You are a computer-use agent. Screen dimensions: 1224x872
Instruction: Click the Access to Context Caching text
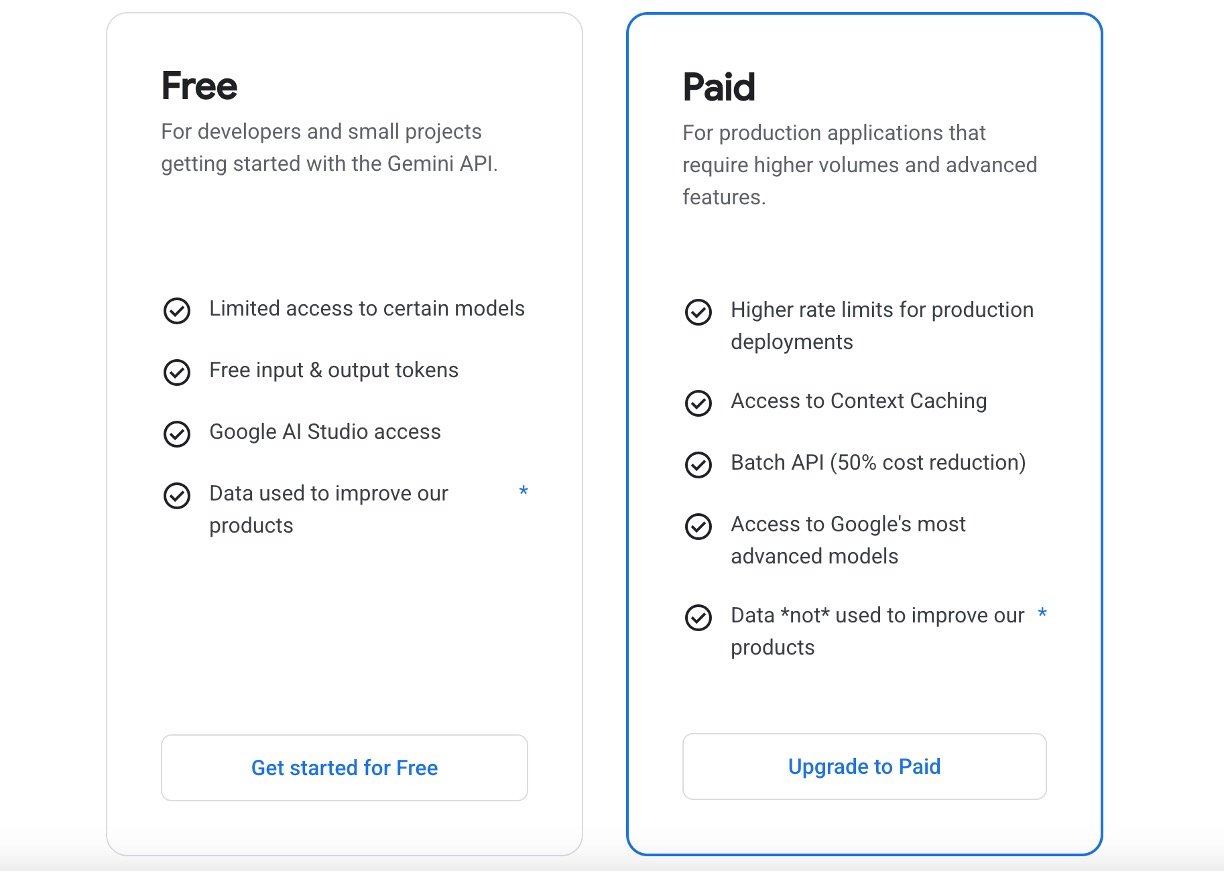(858, 401)
